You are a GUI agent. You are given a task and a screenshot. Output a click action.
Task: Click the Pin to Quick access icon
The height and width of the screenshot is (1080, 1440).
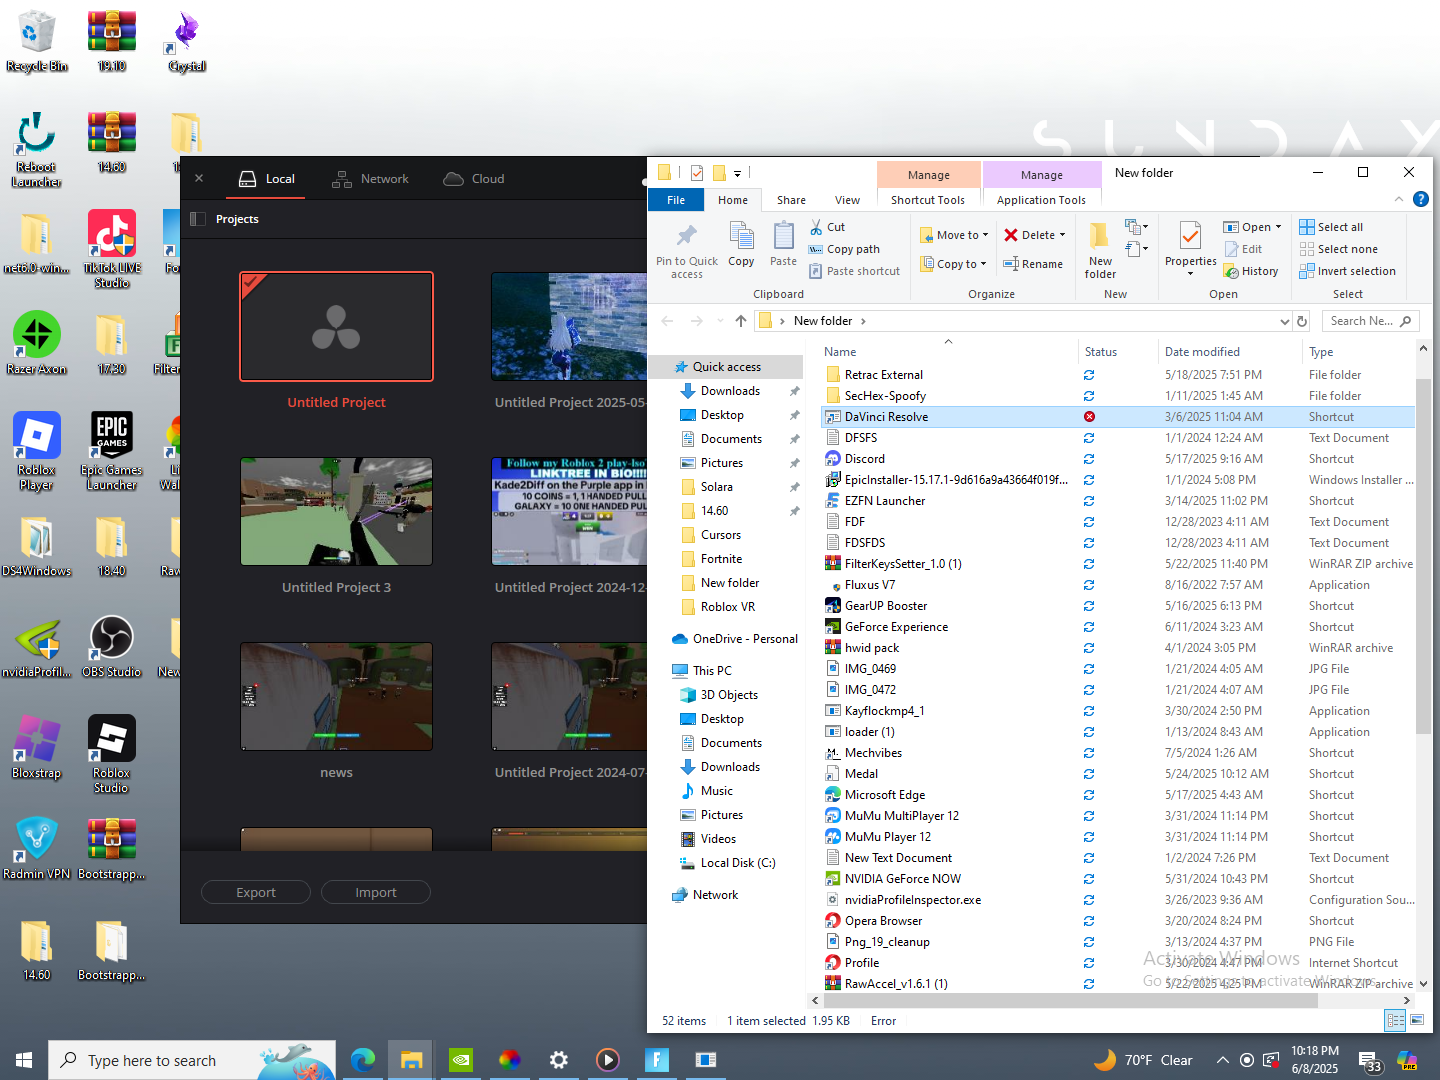tap(686, 236)
